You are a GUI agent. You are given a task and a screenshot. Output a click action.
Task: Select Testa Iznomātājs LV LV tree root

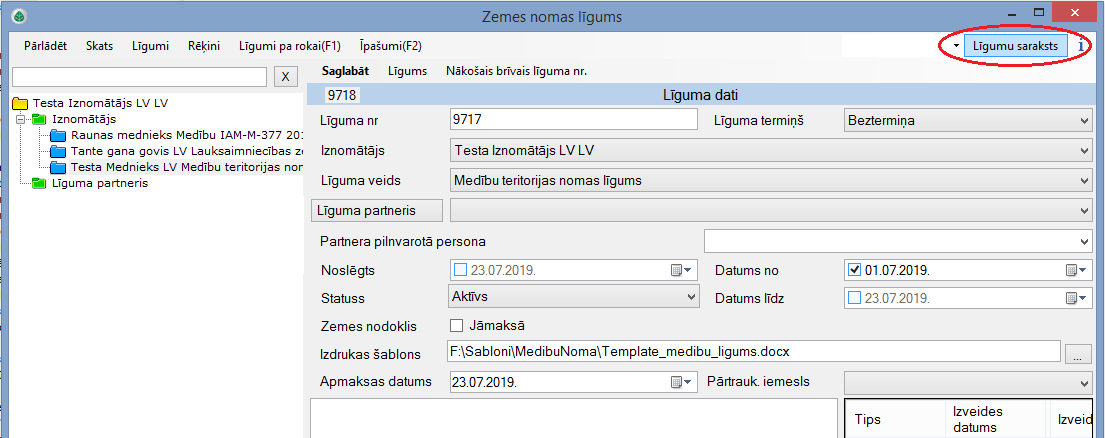click(x=101, y=103)
